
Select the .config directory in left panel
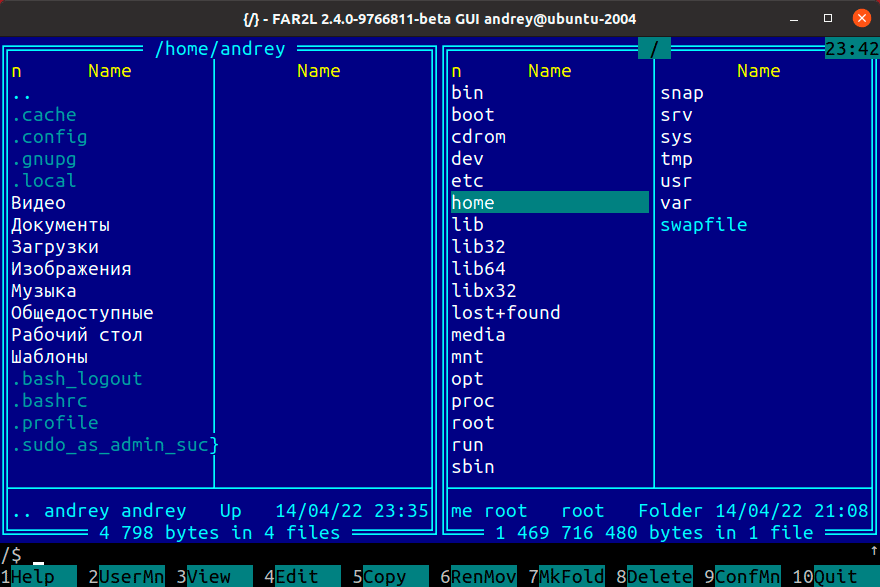pyautogui.click(x=50, y=137)
